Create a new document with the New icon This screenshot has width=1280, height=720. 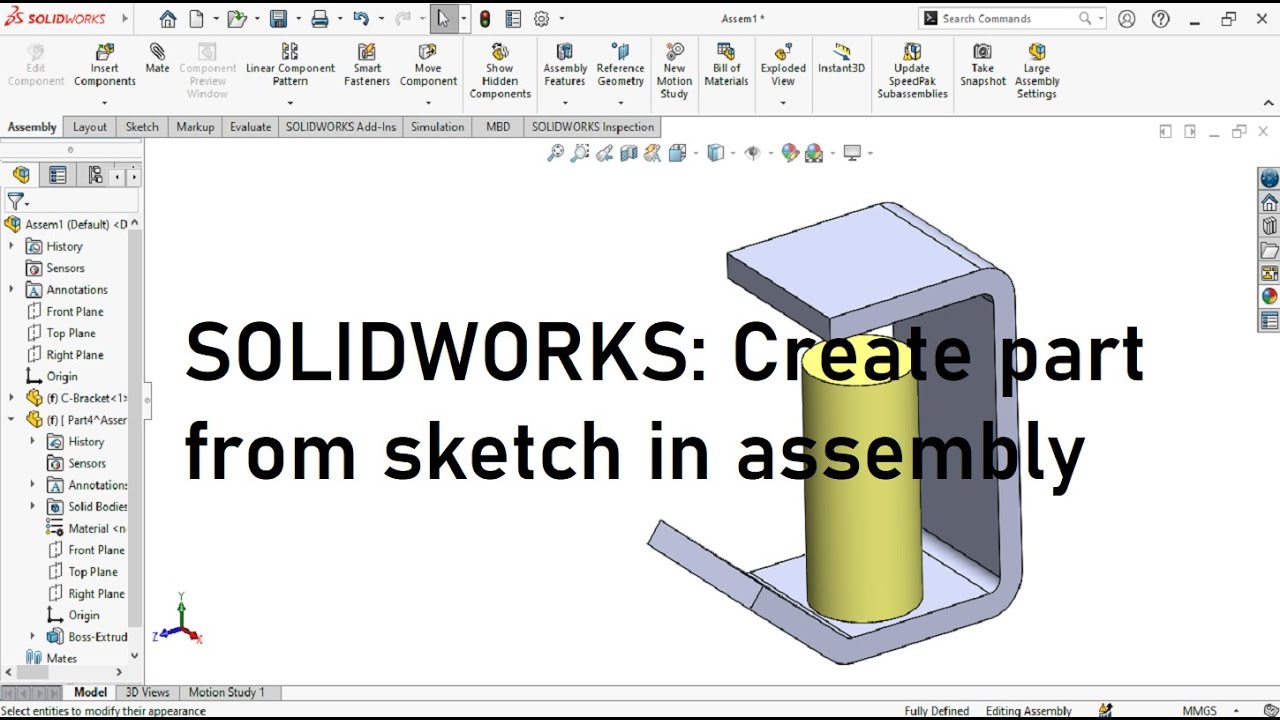pos(196,19)
